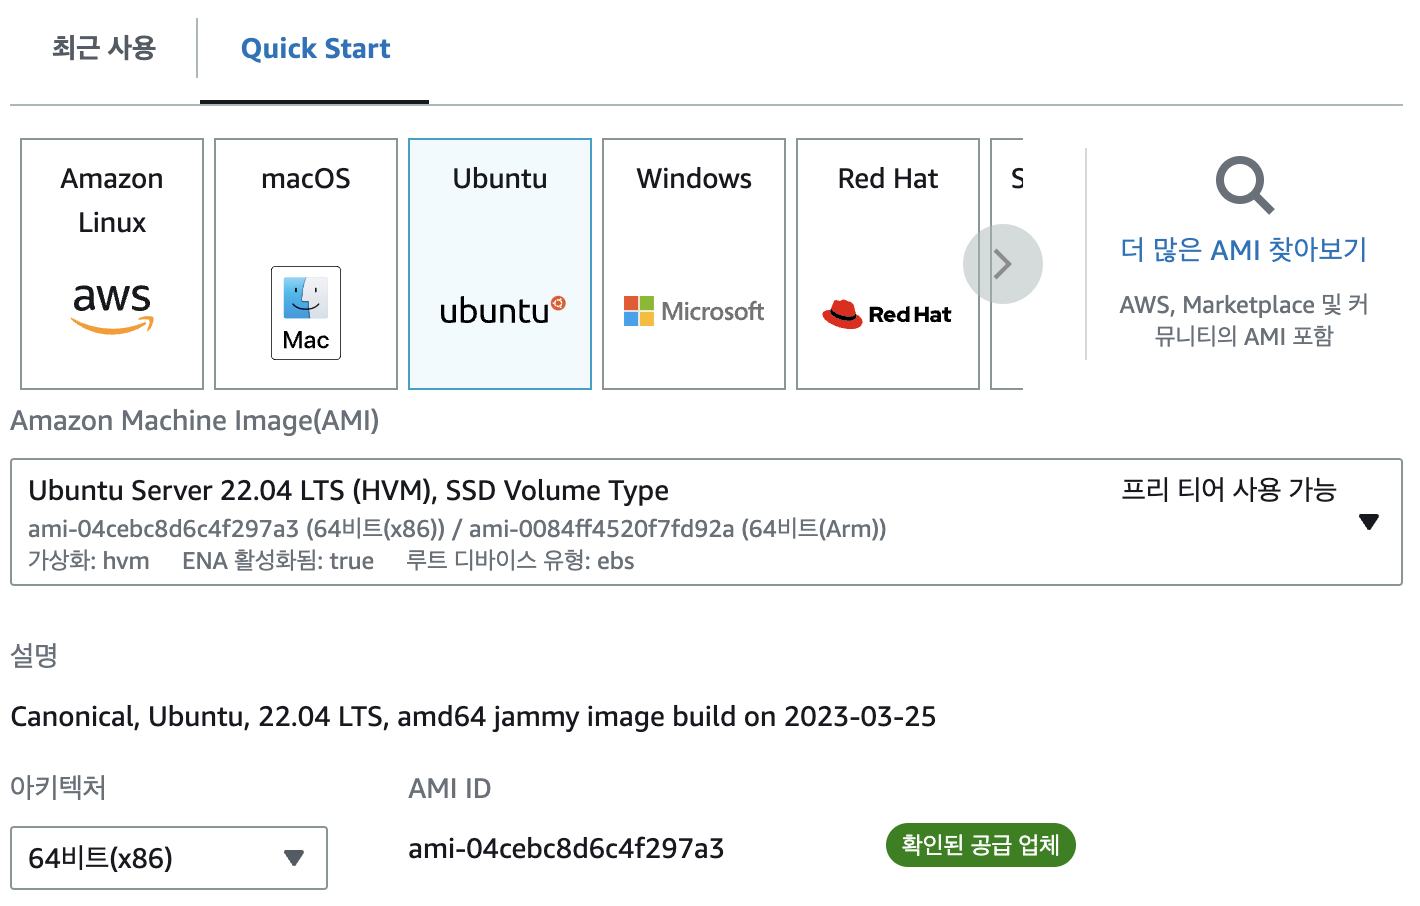Open the 64비트(x86) architecture dropdown
The image size is (1420, 906).
tap(169, 858)
